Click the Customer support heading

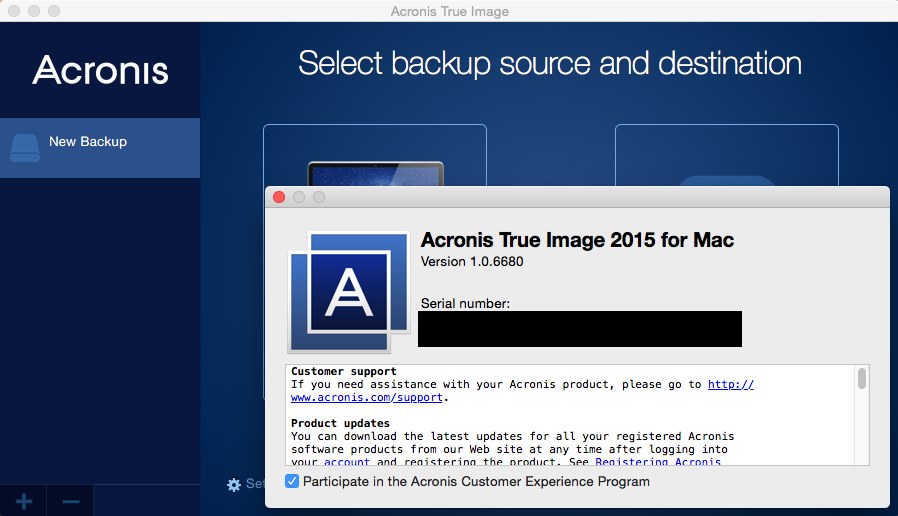click(344, 371)
